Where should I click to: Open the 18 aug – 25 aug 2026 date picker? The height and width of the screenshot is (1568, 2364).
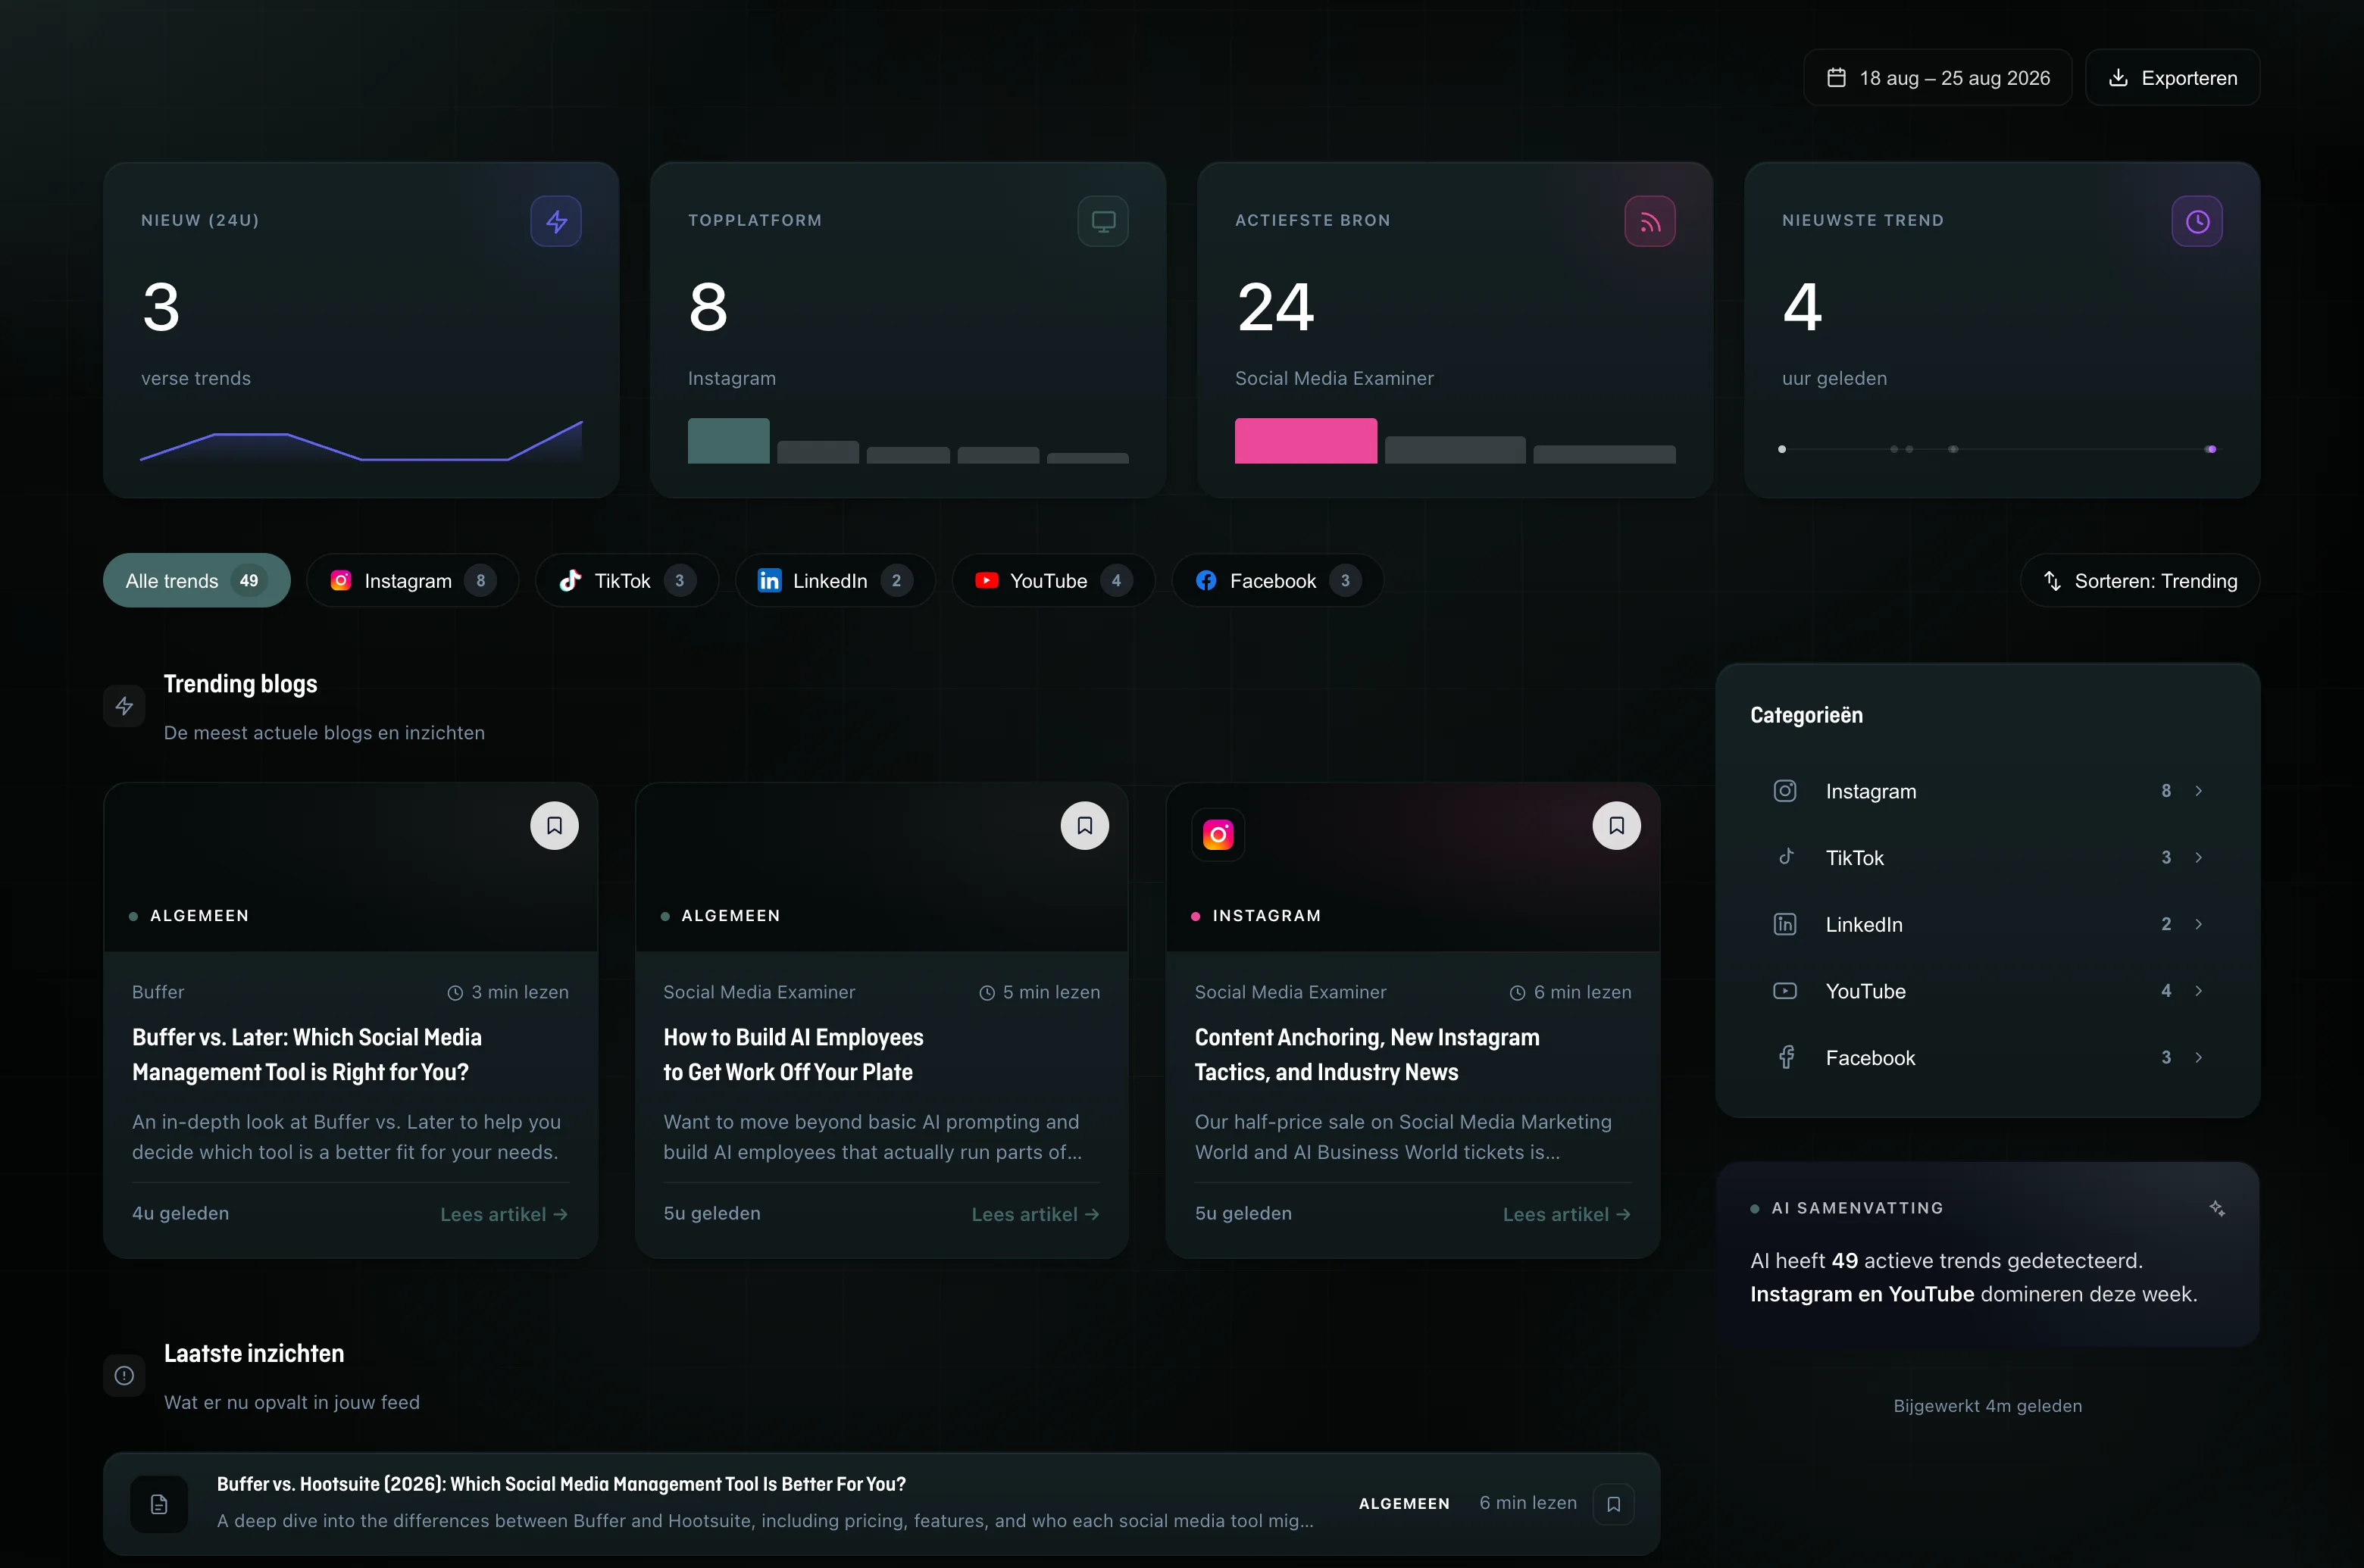pyautogui.click(x=1938, y=78)
